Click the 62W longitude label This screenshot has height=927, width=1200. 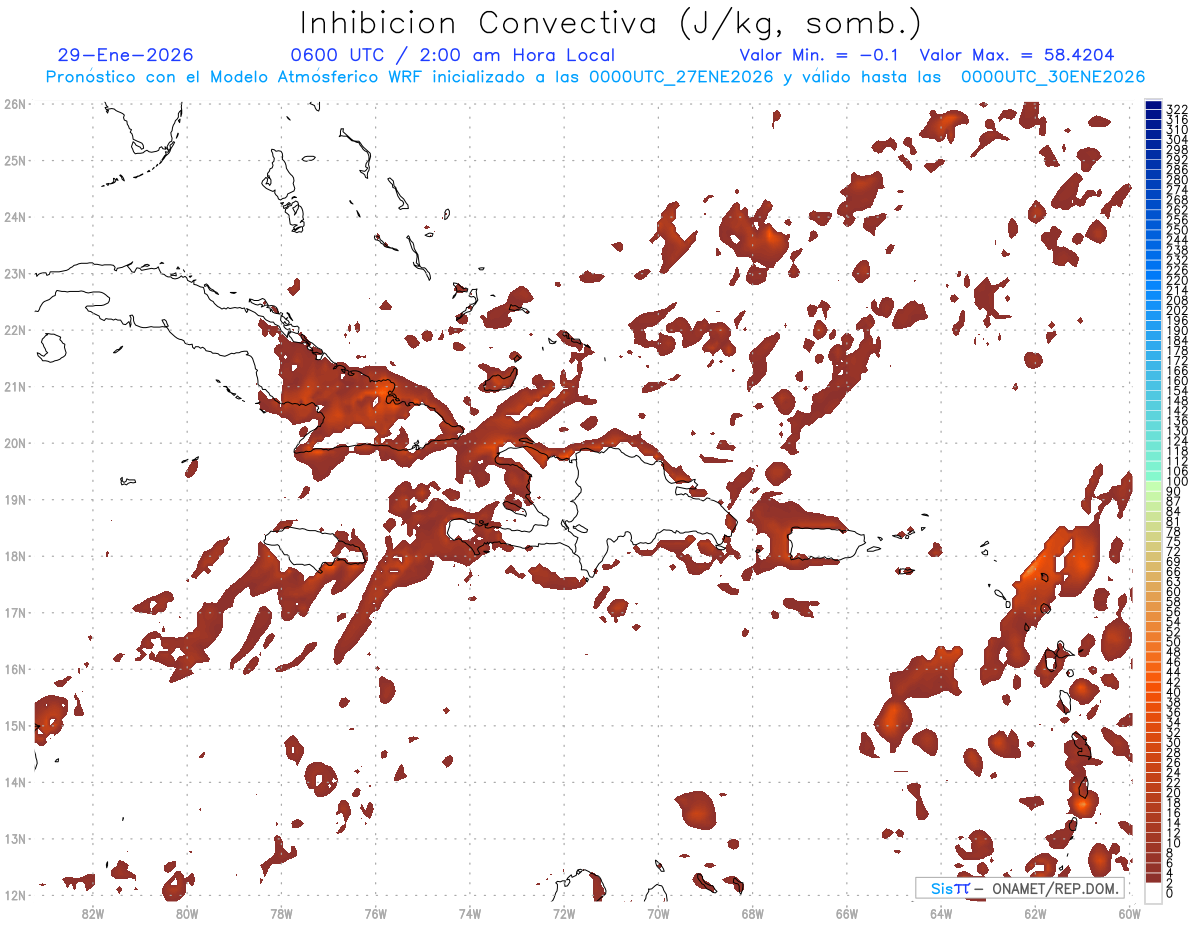pos(1035,913)
